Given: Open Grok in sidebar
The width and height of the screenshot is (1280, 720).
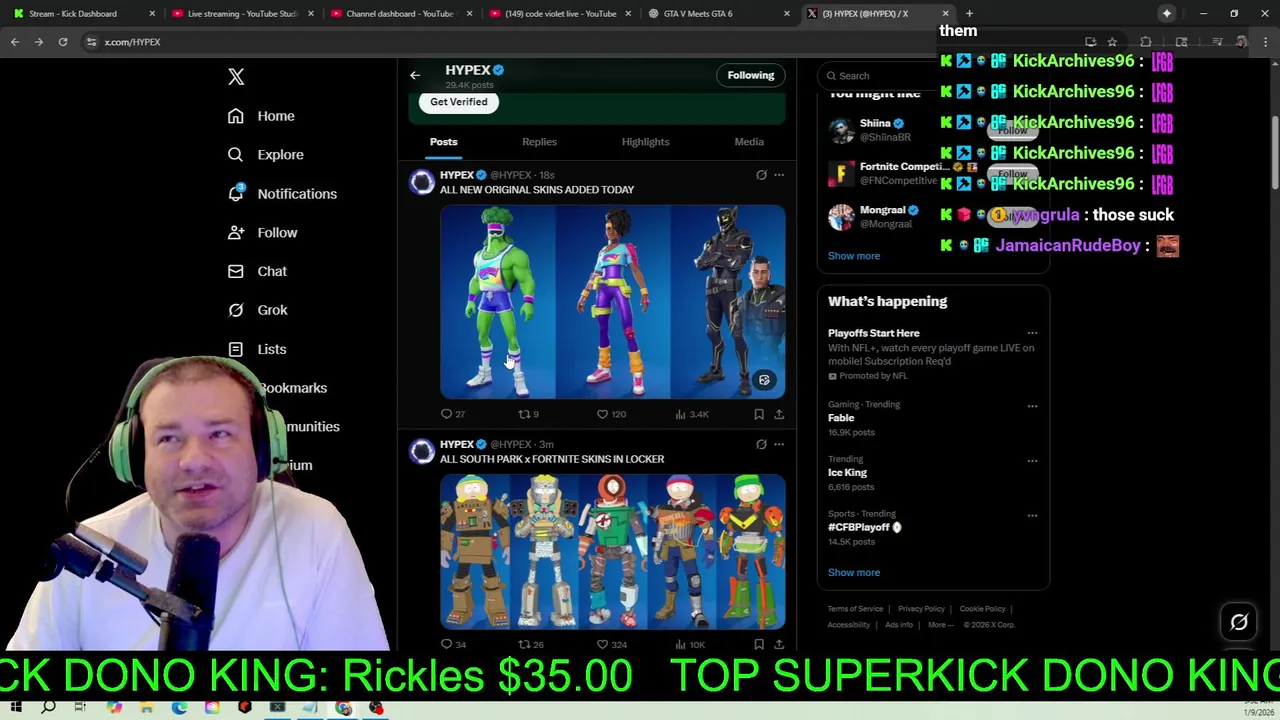Looking at the screenshot, I should [x=259, y=310].
